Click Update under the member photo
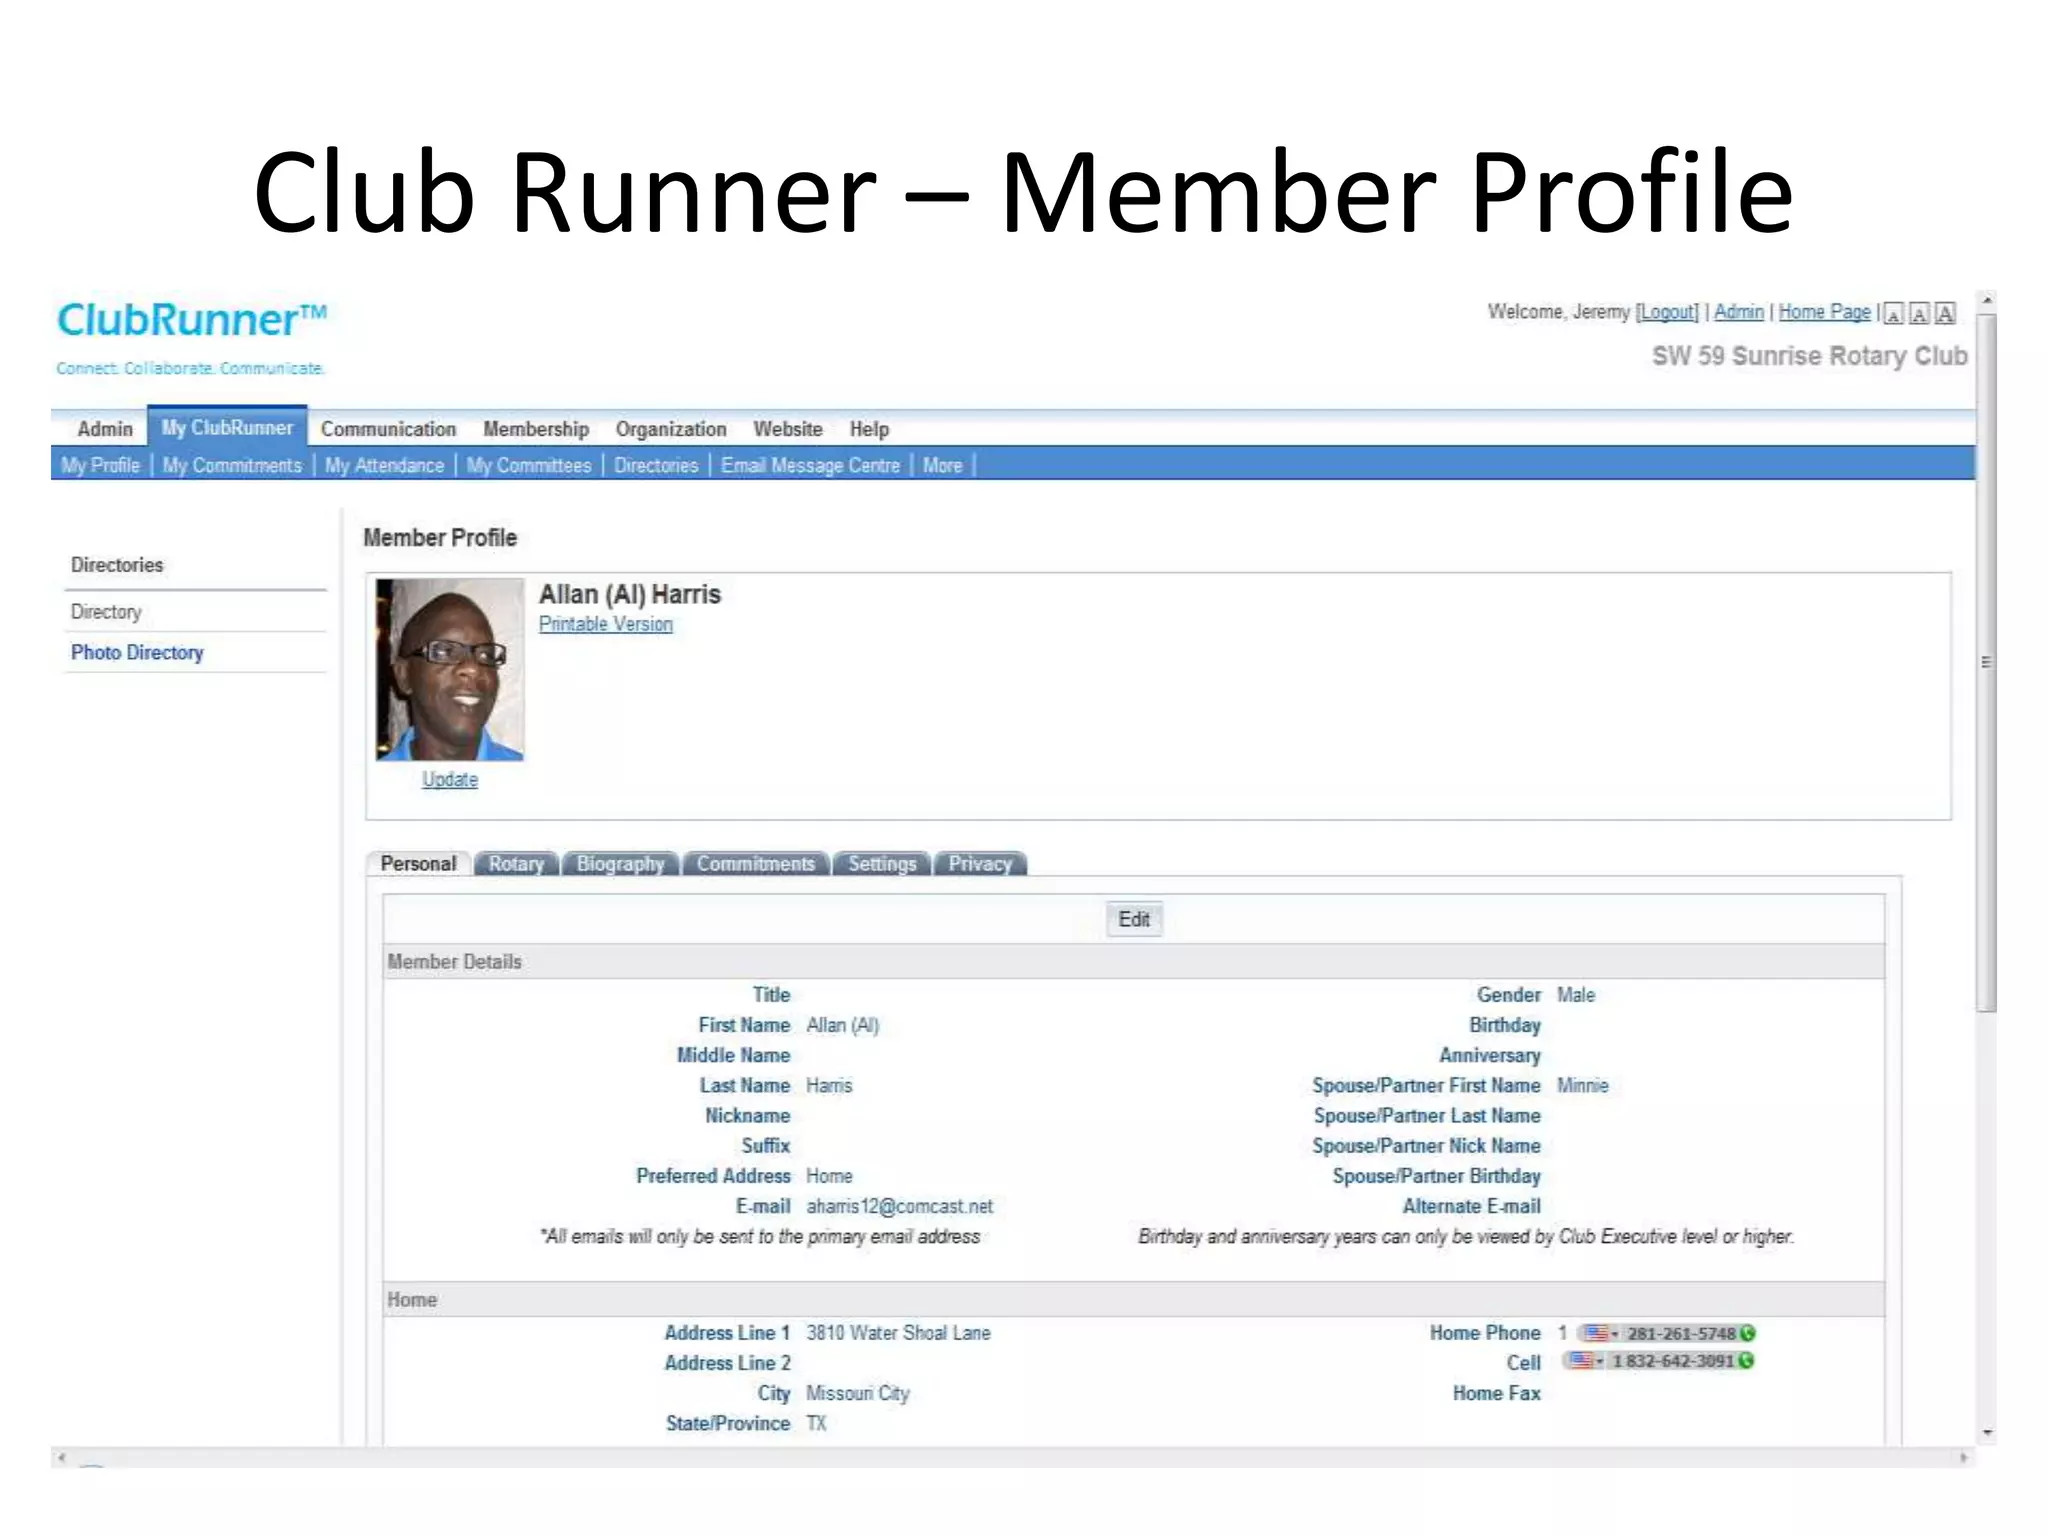2048x1536 pixels. point(449,779)
